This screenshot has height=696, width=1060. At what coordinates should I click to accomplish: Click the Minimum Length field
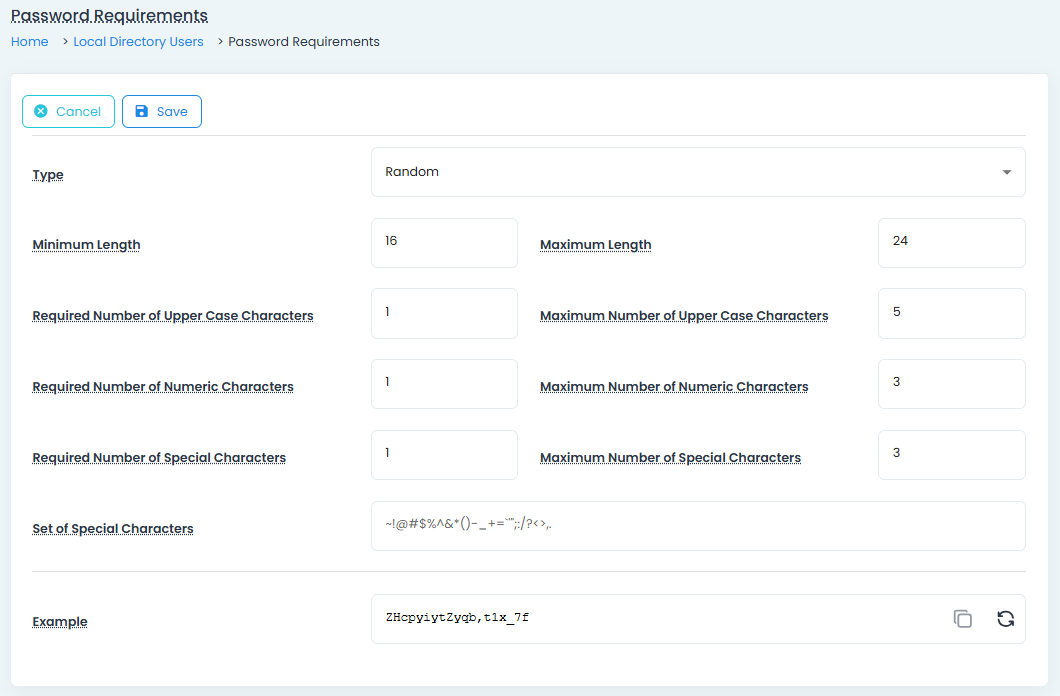(444, 243)
